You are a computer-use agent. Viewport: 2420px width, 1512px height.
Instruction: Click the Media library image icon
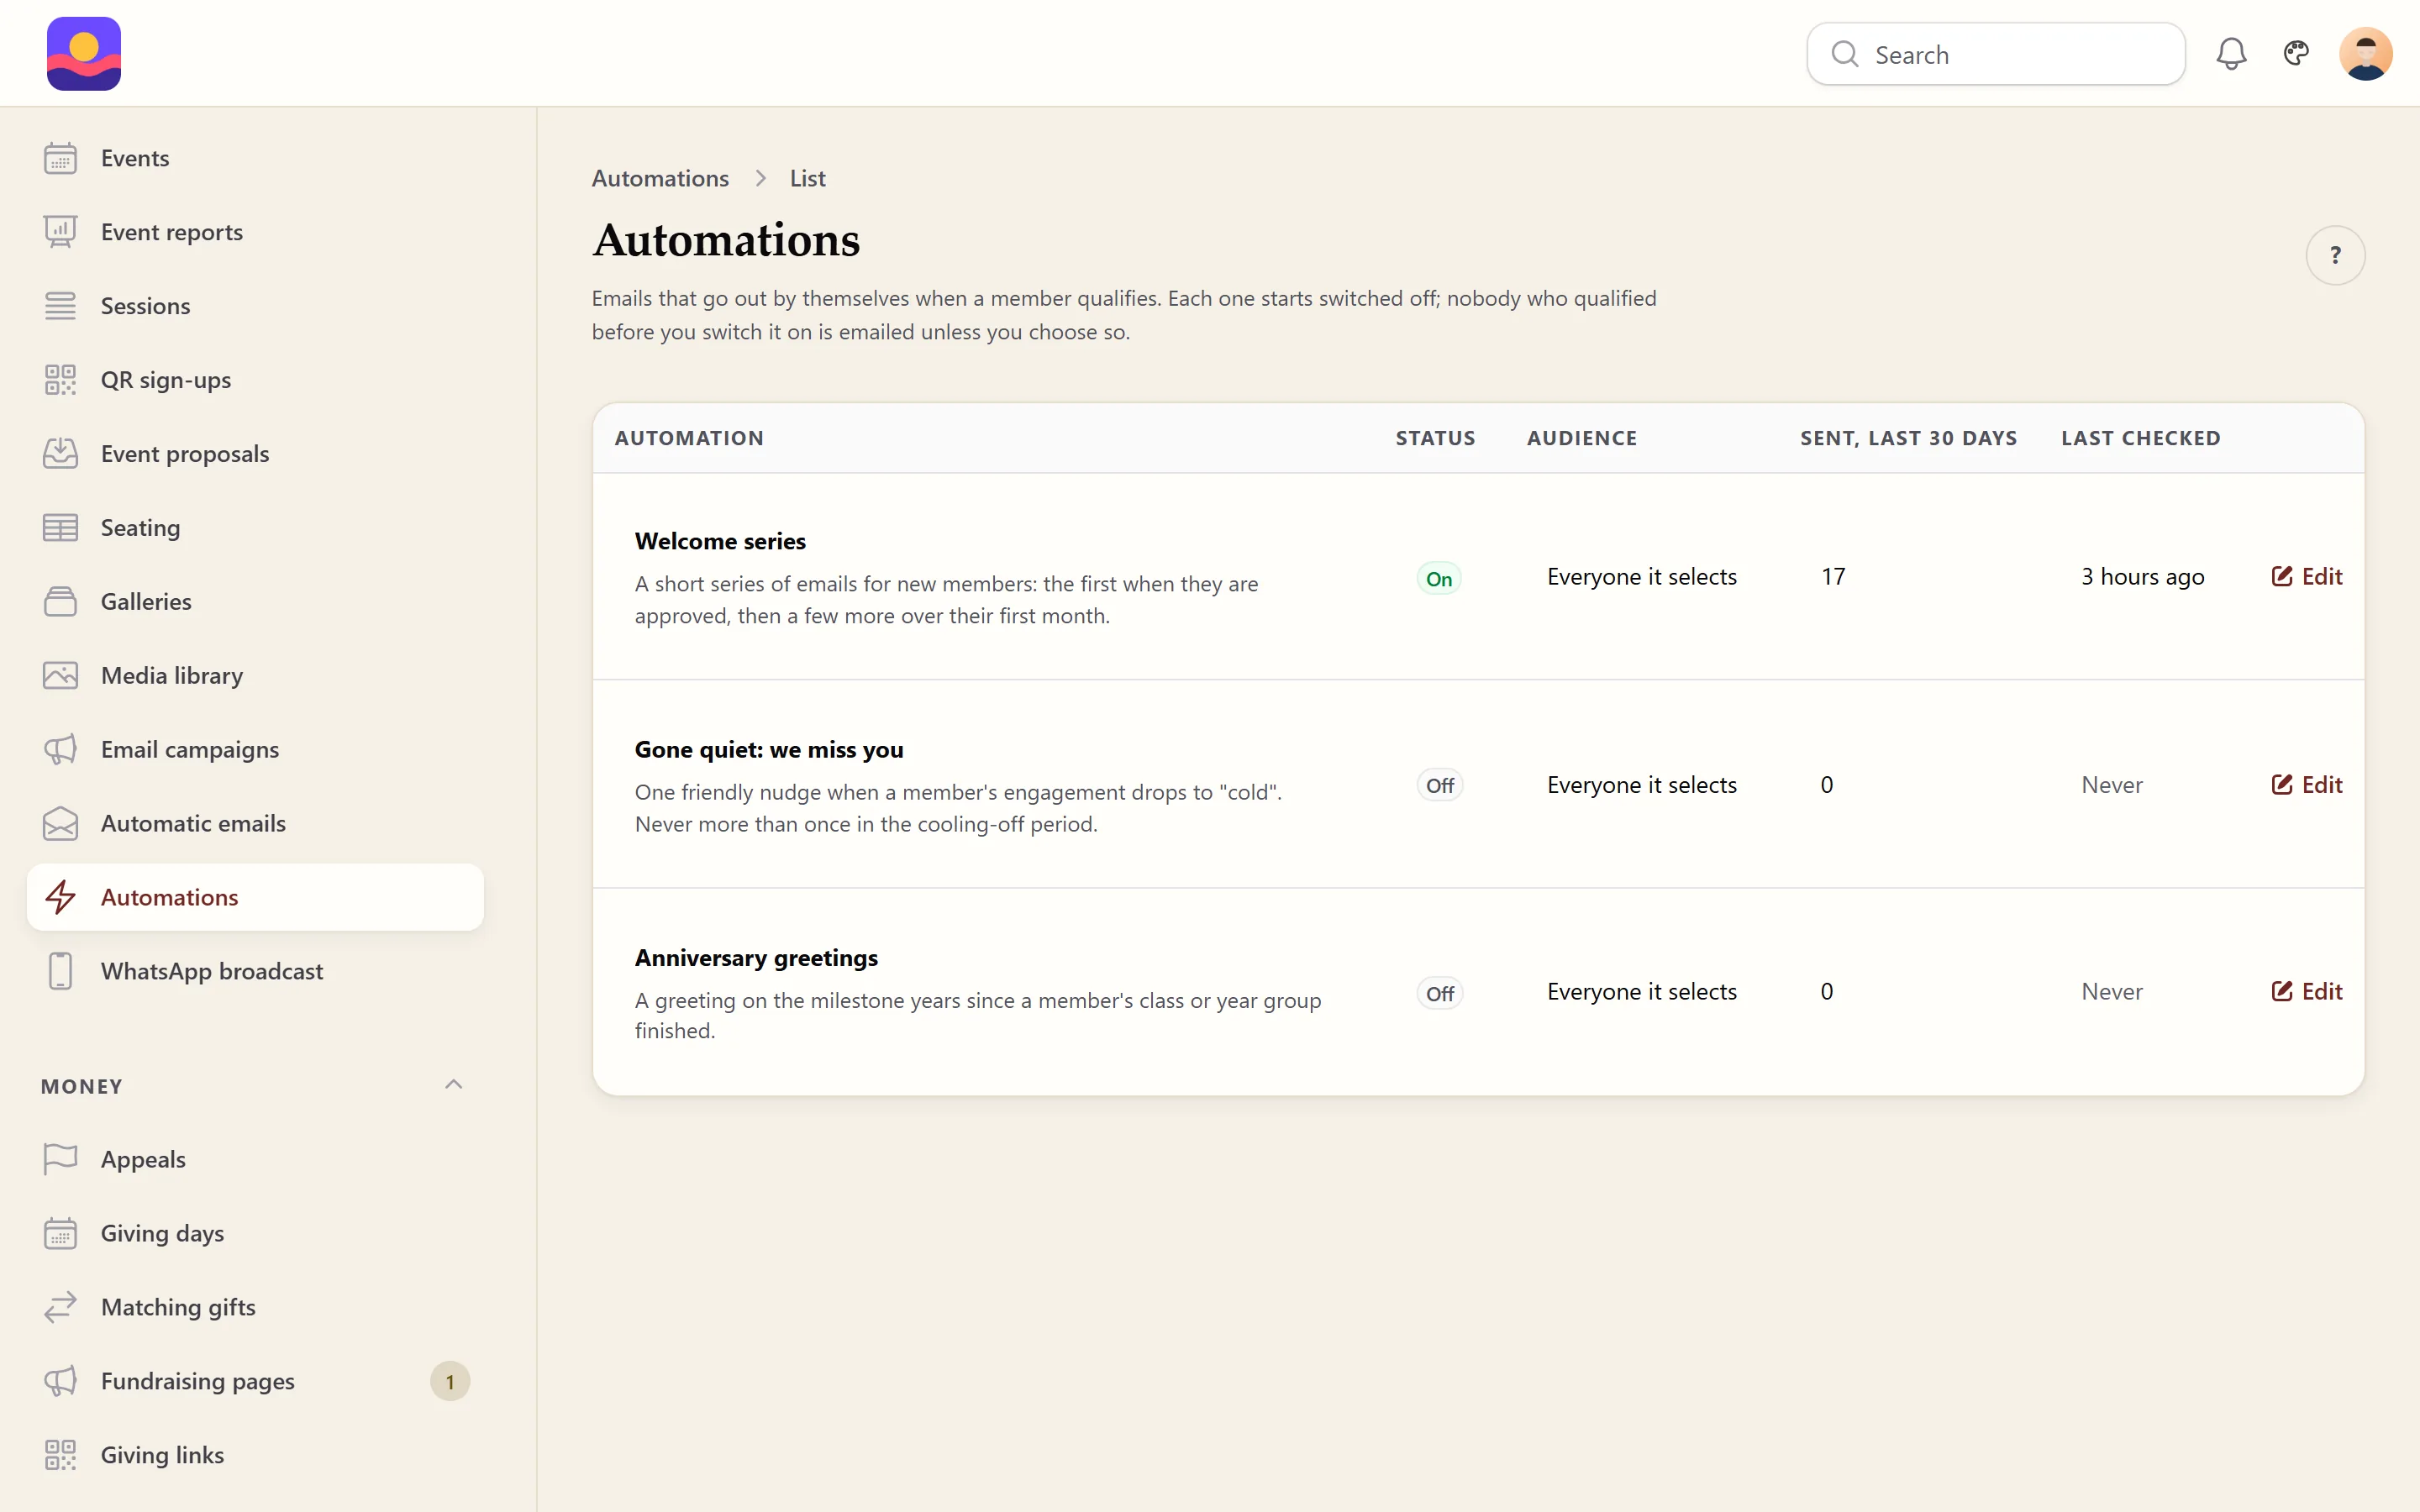60,676
